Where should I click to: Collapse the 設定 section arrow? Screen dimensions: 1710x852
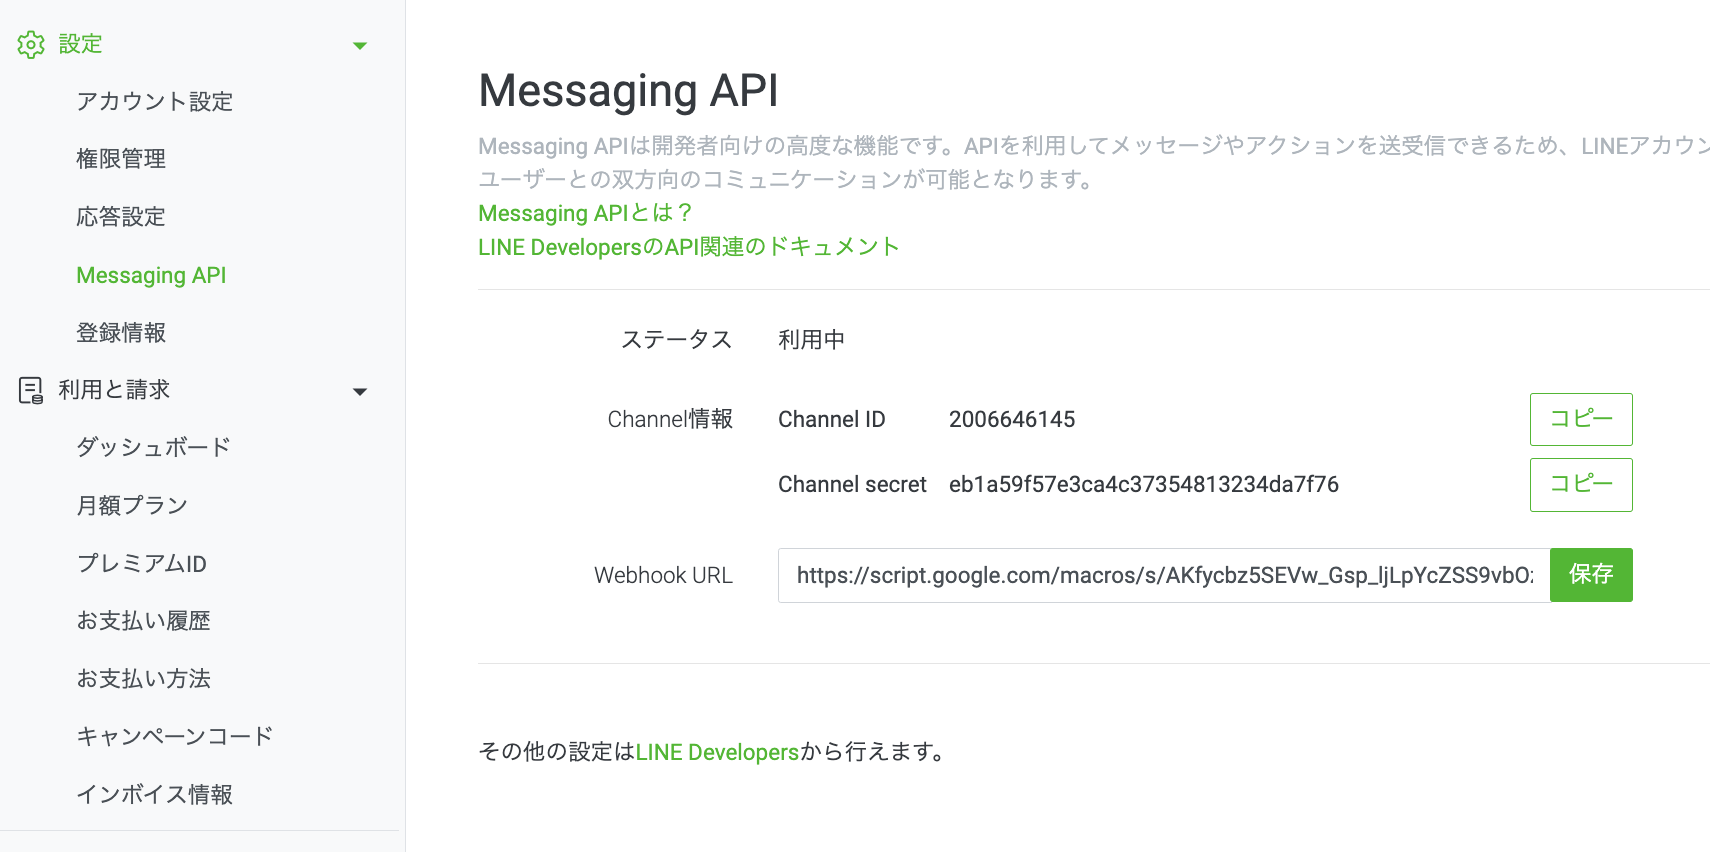tap(360, 46)
